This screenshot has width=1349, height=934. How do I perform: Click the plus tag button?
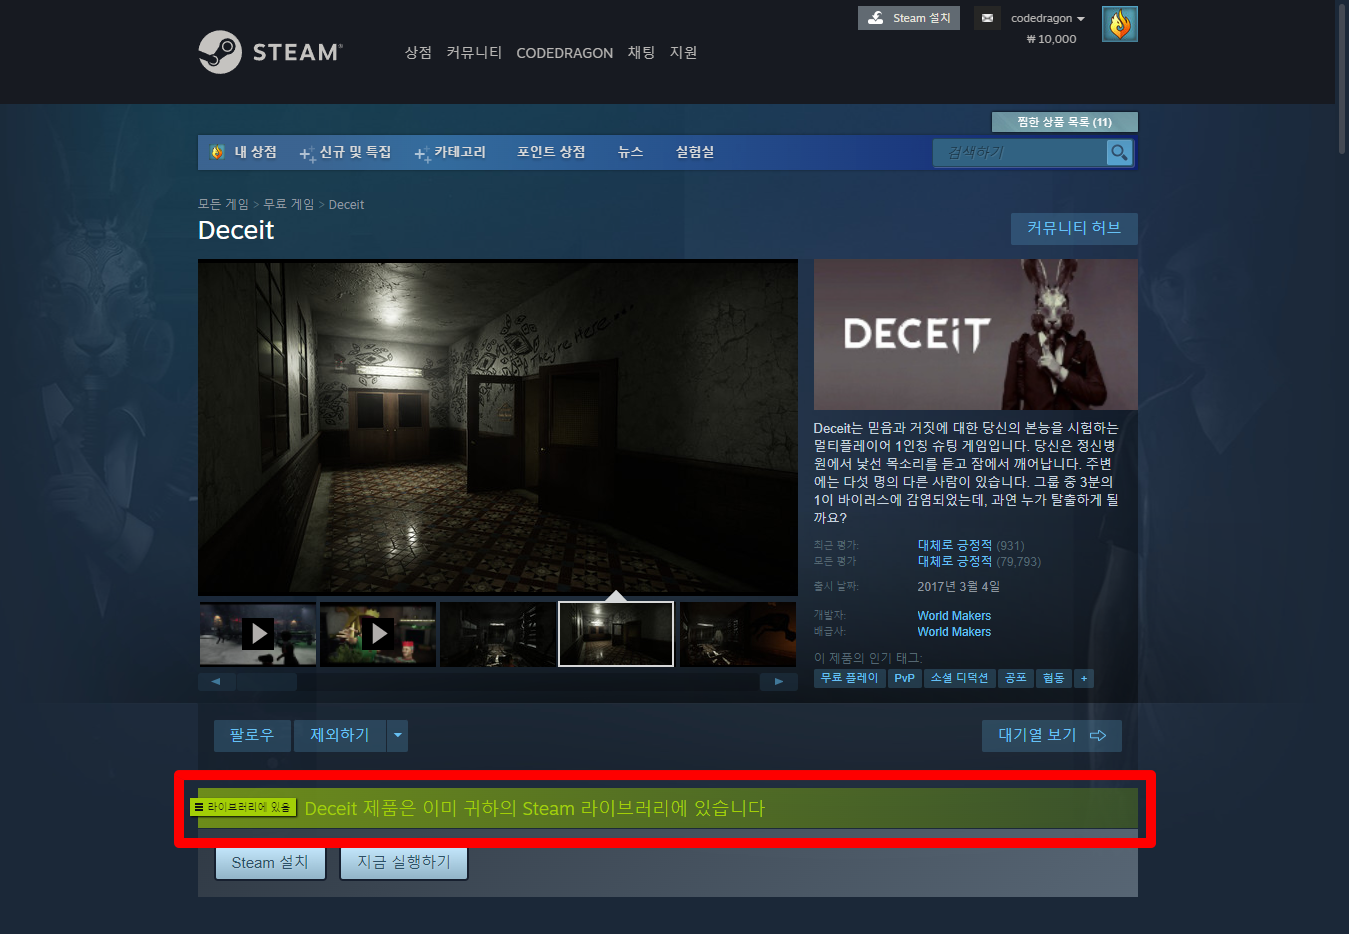1083,678
